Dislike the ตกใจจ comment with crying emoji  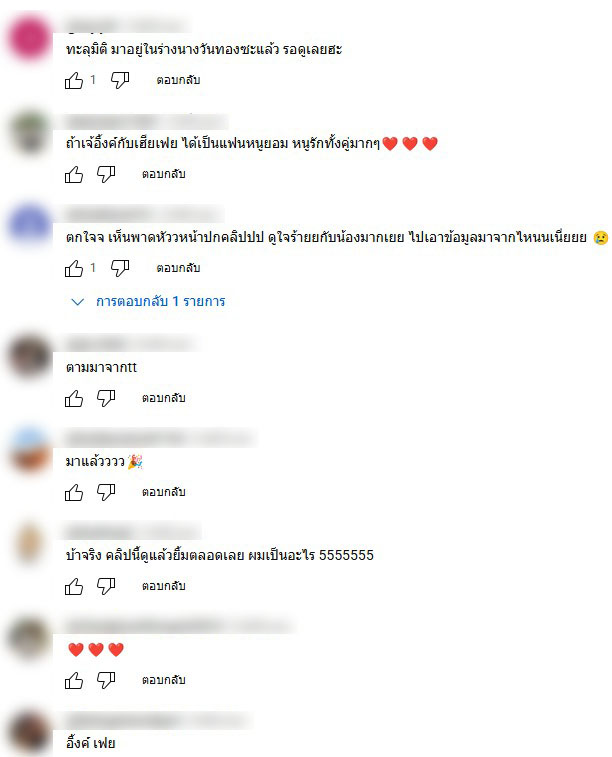pyautogui.click(x=120, y=268)
